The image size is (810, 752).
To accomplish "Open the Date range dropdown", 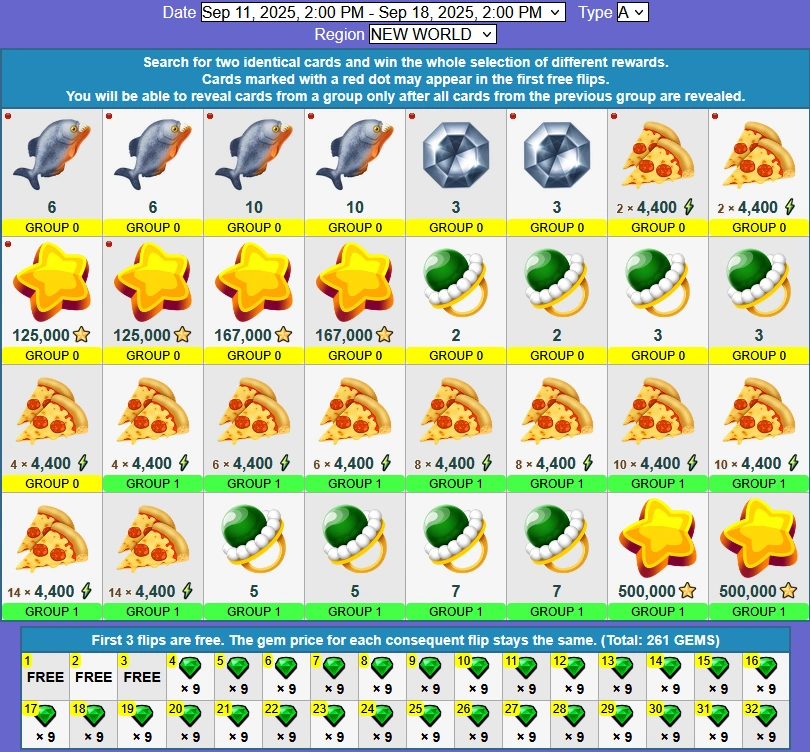I will pyautogui.click(x=383, y=12).
